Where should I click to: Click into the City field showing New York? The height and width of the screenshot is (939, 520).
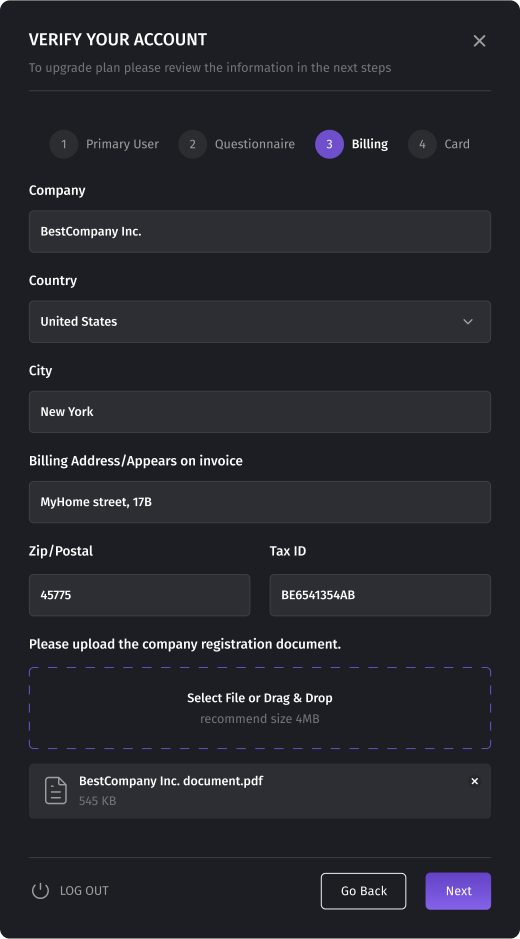pos(260,412)
